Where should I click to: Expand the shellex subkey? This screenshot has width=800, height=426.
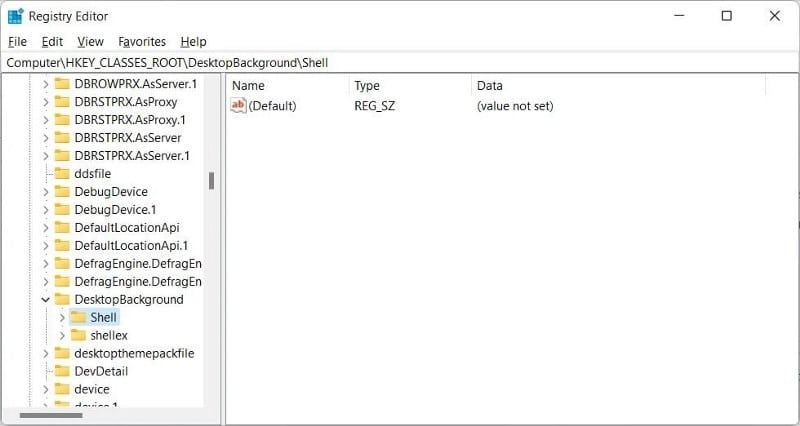pos(62,335)
